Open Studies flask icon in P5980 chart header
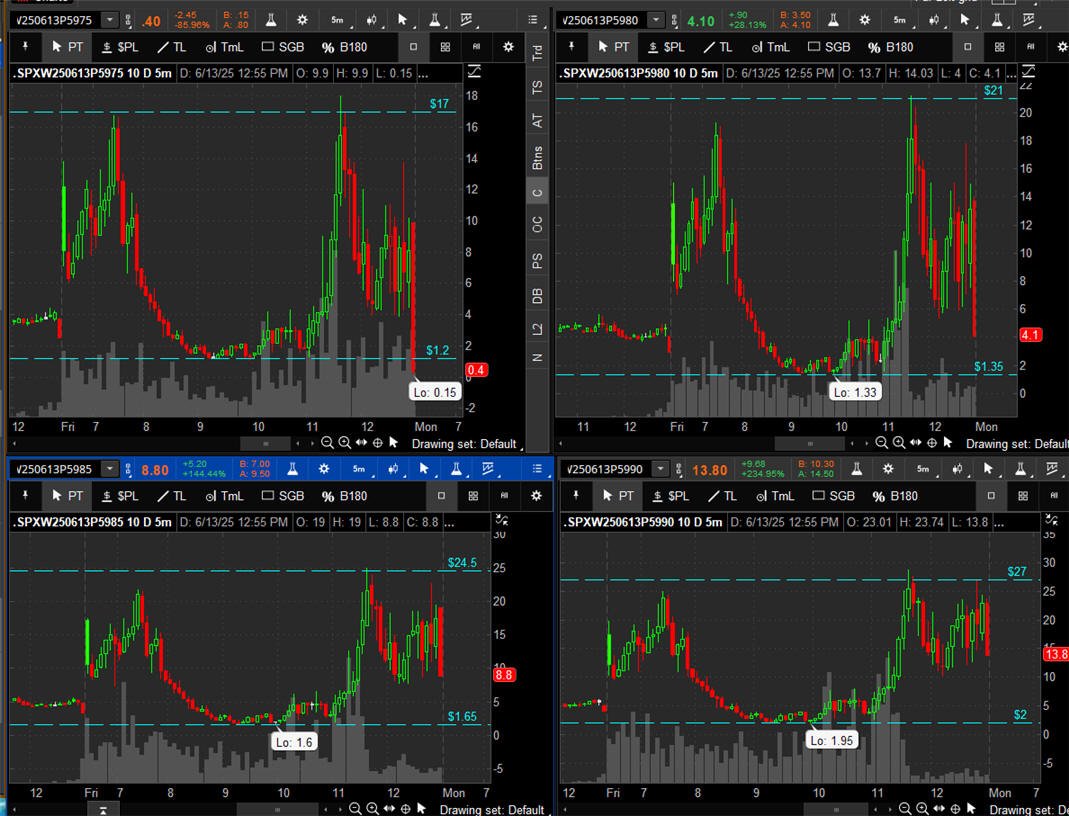This screenshot has height=816, width=1069. tap(833, 20)
